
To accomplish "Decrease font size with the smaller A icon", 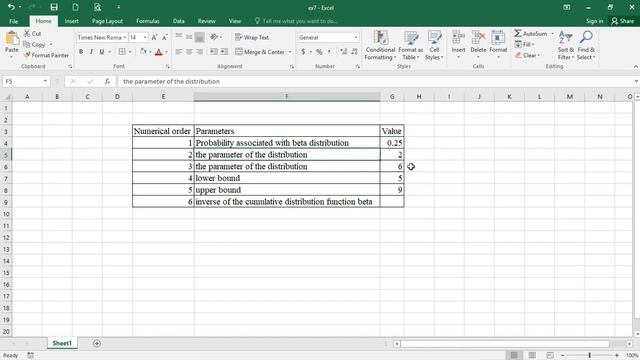I will [x=164, y=37].
